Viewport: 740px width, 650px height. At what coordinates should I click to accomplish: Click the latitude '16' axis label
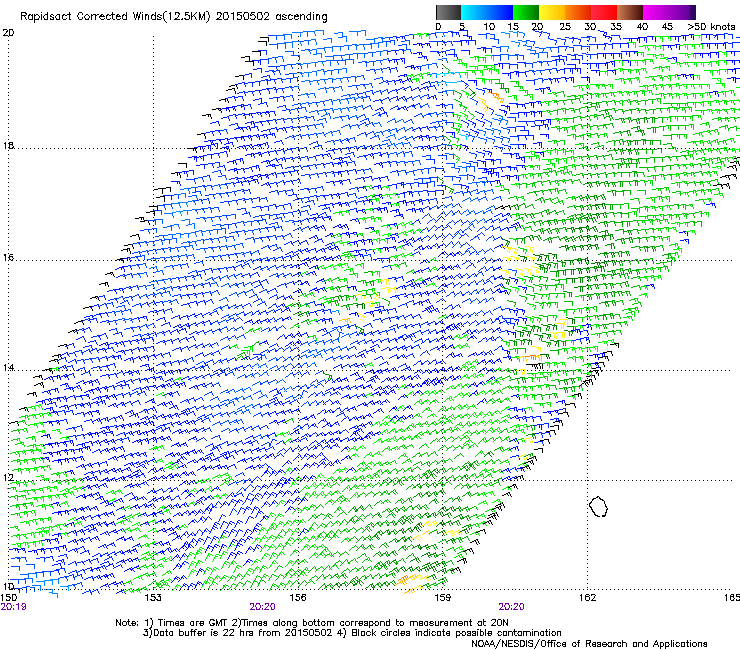[x=8, y=258]
